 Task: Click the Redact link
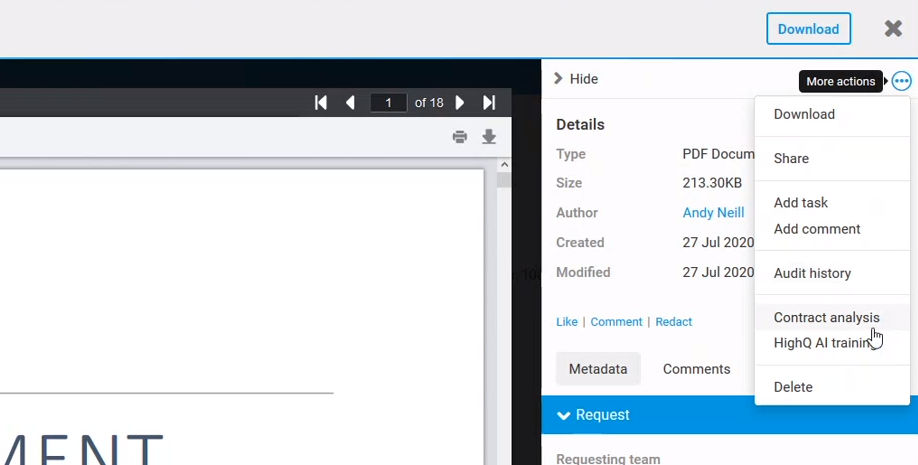pyautogui.click(x=673, y=322)
